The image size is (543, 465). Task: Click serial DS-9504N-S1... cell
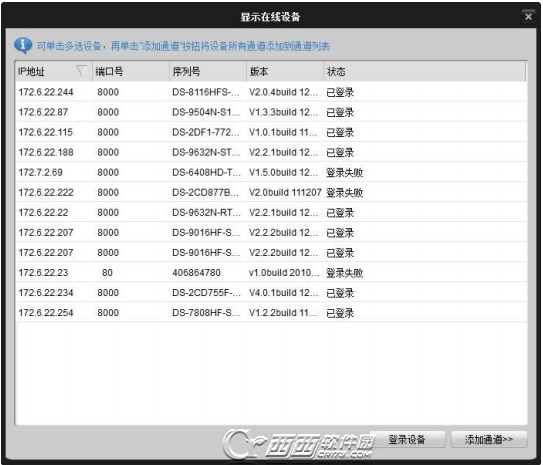click(206, 112)
